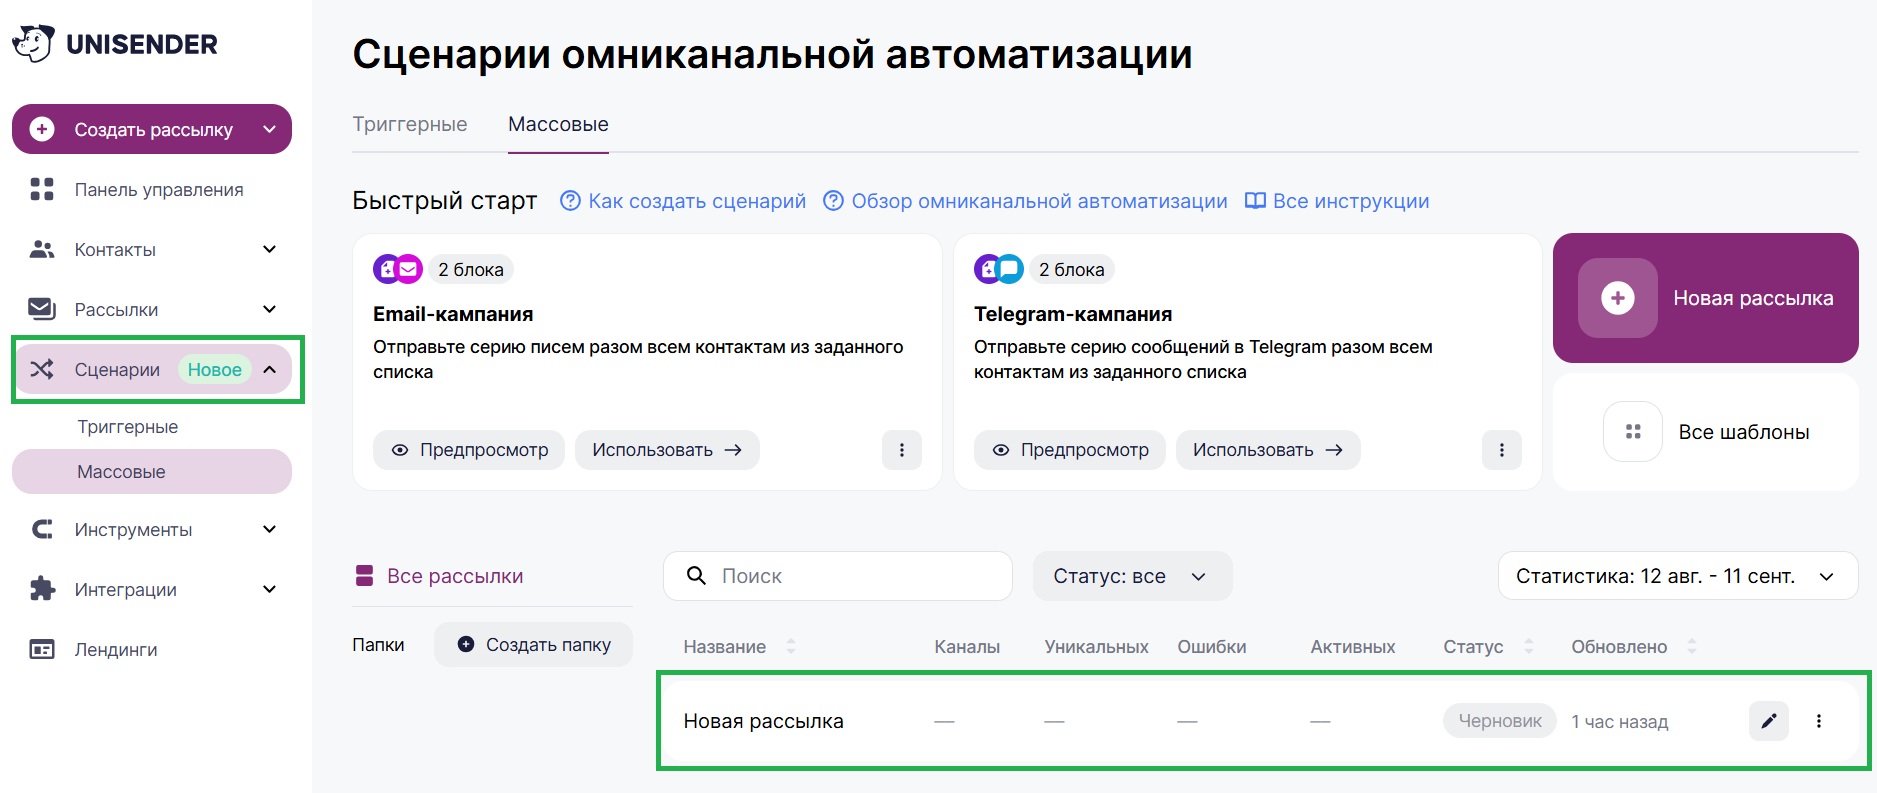This screenshot has width=1877, height=793.
Task: Click the plus icon on Новая рассылка tile
Action: 1617,298
